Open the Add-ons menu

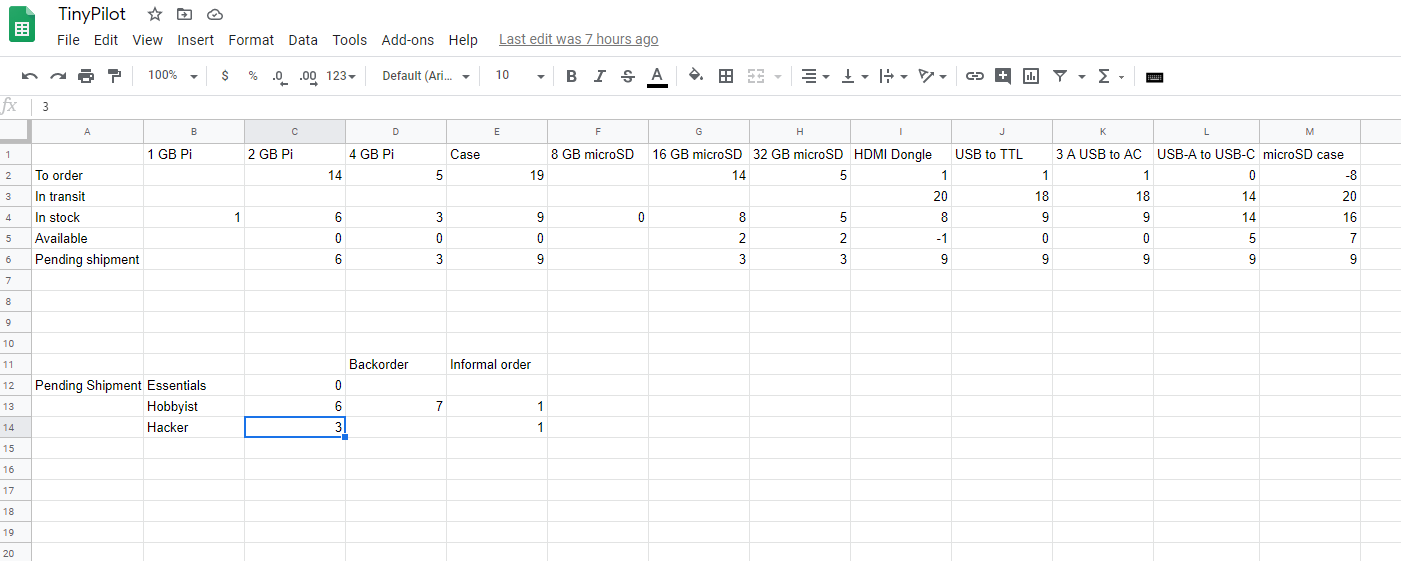click(x=408, y=40)
